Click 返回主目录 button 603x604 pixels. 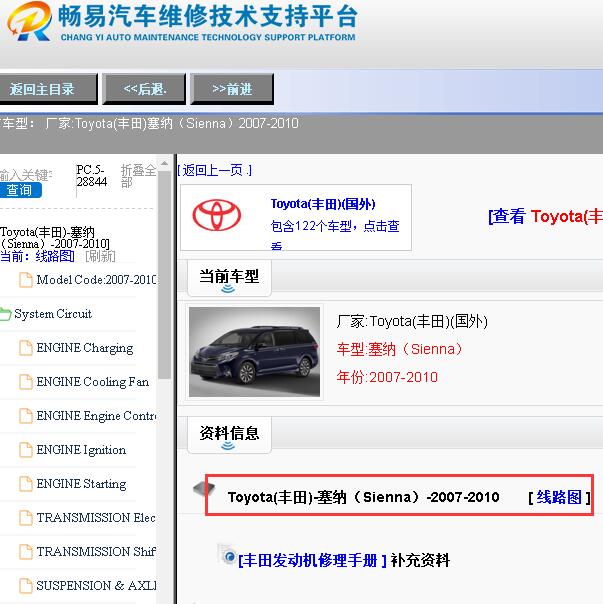[x=48, y=89]
